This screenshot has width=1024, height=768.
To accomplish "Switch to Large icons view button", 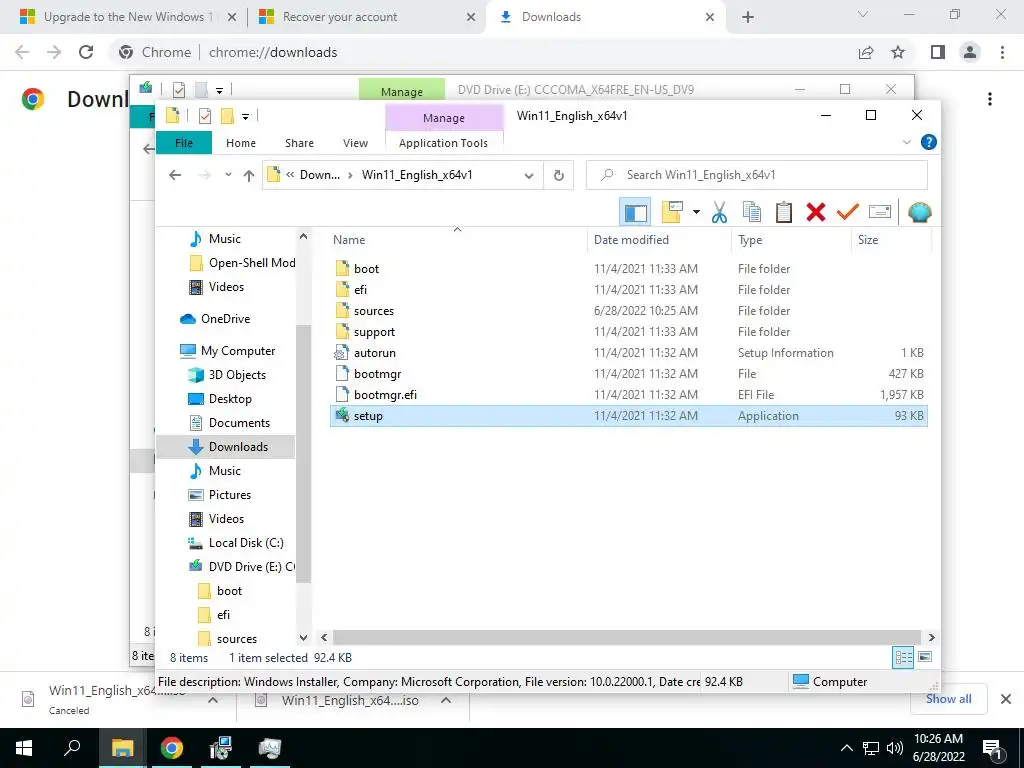I will click(925, 657).
